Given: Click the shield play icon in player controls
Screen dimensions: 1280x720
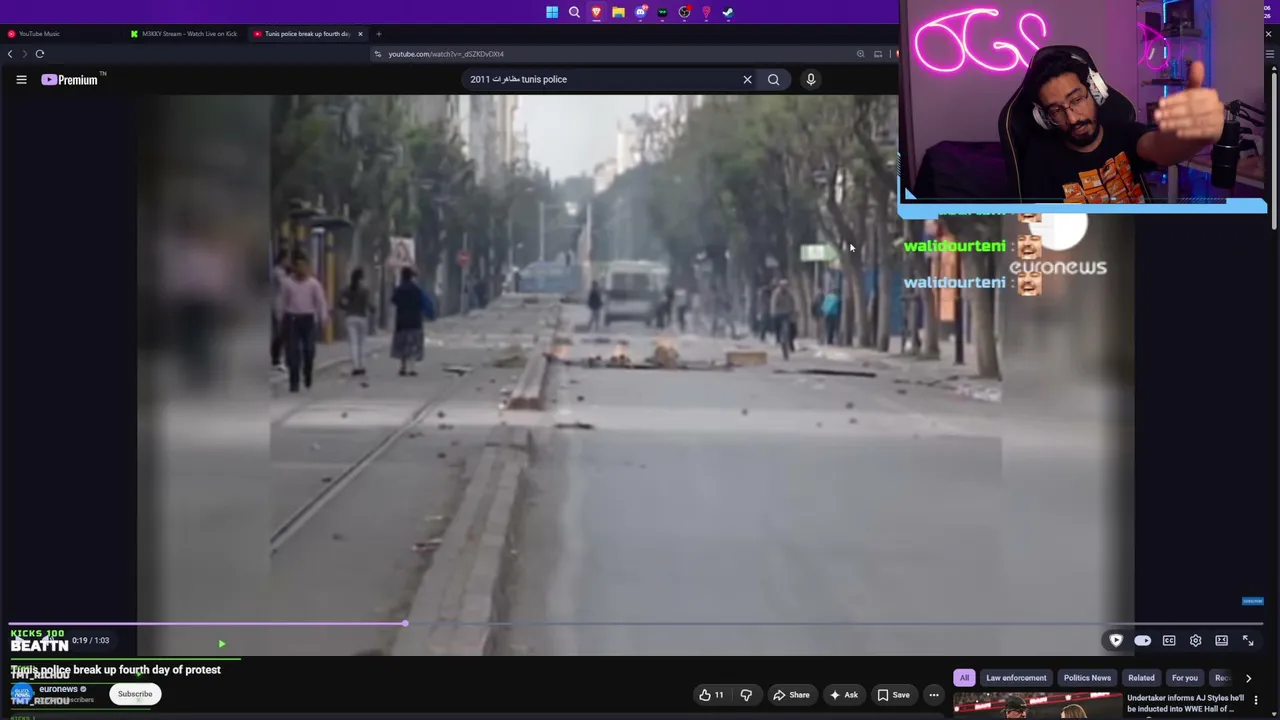Looking at the screenshot, I should click(x=1116, y=641).
